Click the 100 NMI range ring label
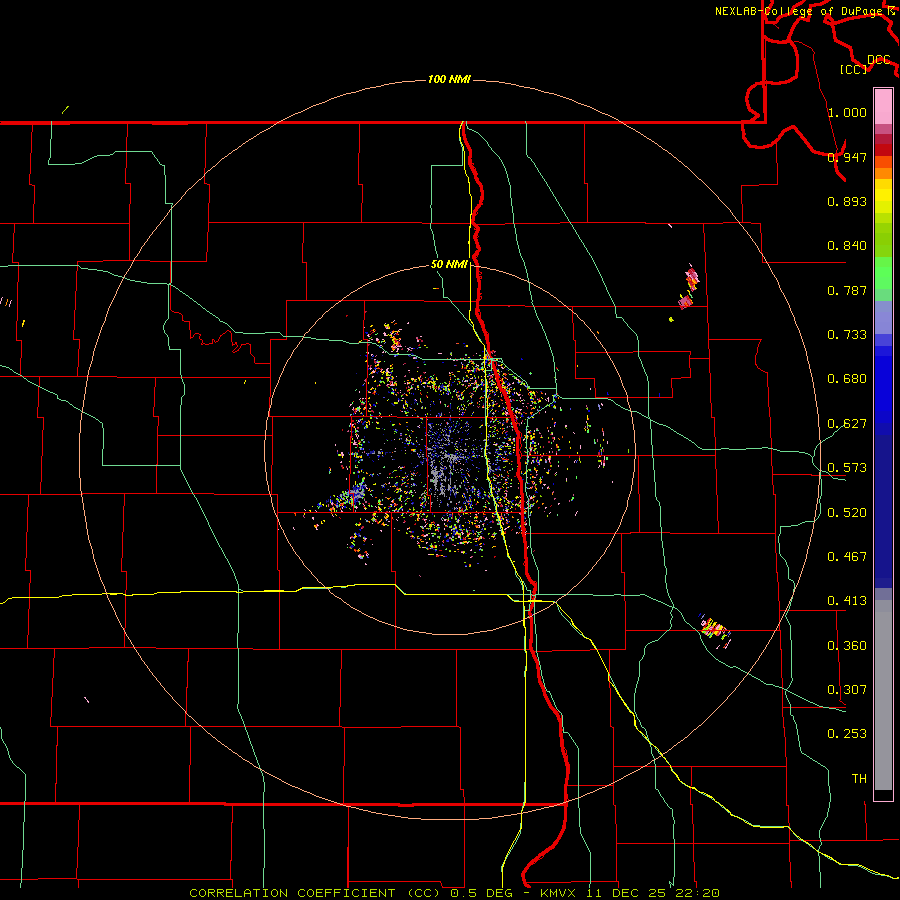This screenshot has height=900, width=900. coord(449,79)
